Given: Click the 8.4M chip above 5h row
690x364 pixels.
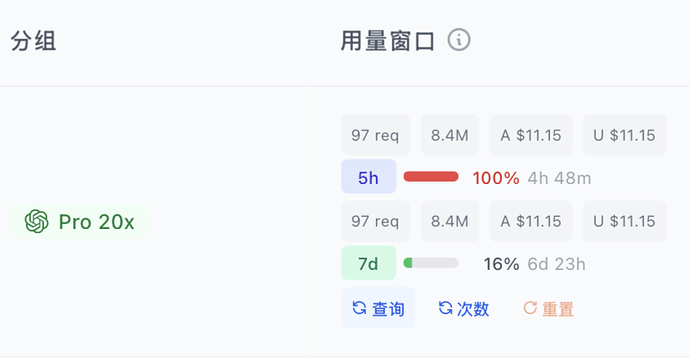Looking at the screenshot, I should 450,135.
